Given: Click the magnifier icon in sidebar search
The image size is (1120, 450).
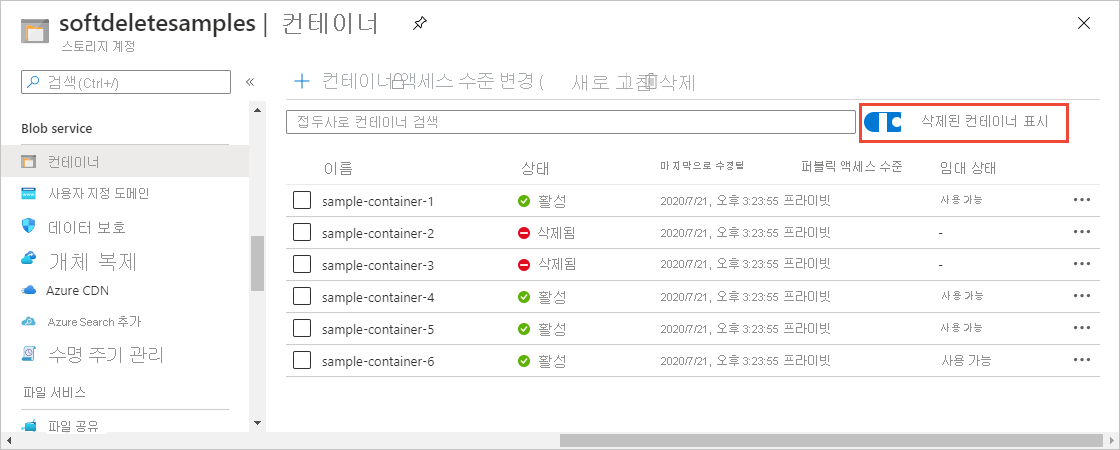Looking at the screenshot, I should 34,82.
